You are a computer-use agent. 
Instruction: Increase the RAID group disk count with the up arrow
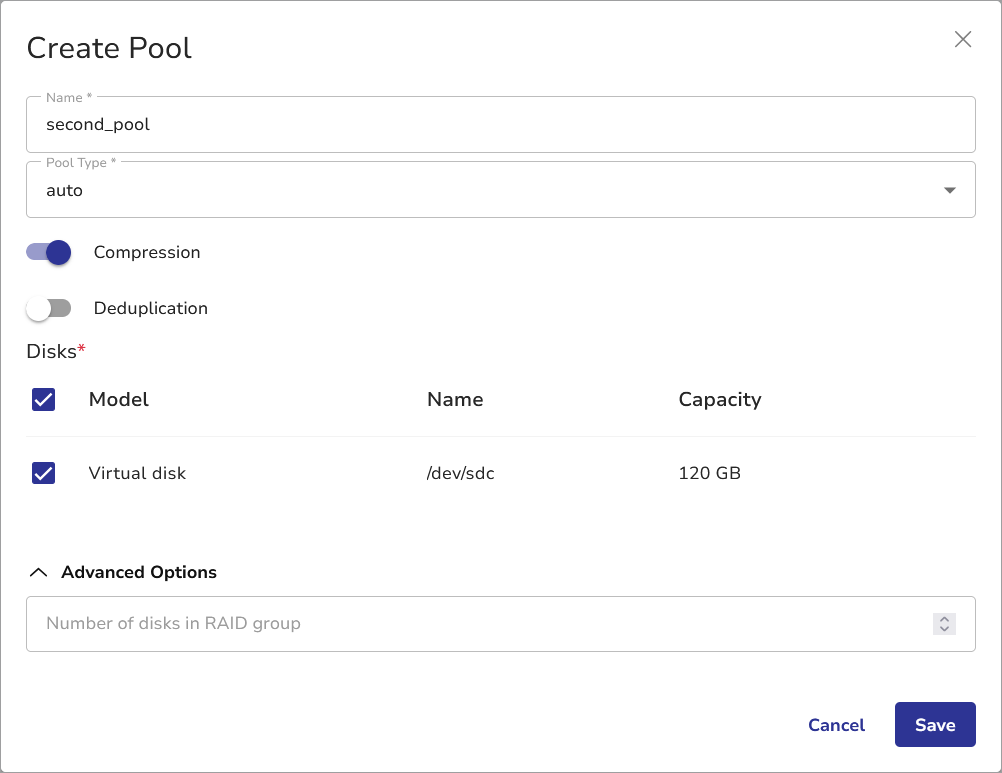coord(944,619)
